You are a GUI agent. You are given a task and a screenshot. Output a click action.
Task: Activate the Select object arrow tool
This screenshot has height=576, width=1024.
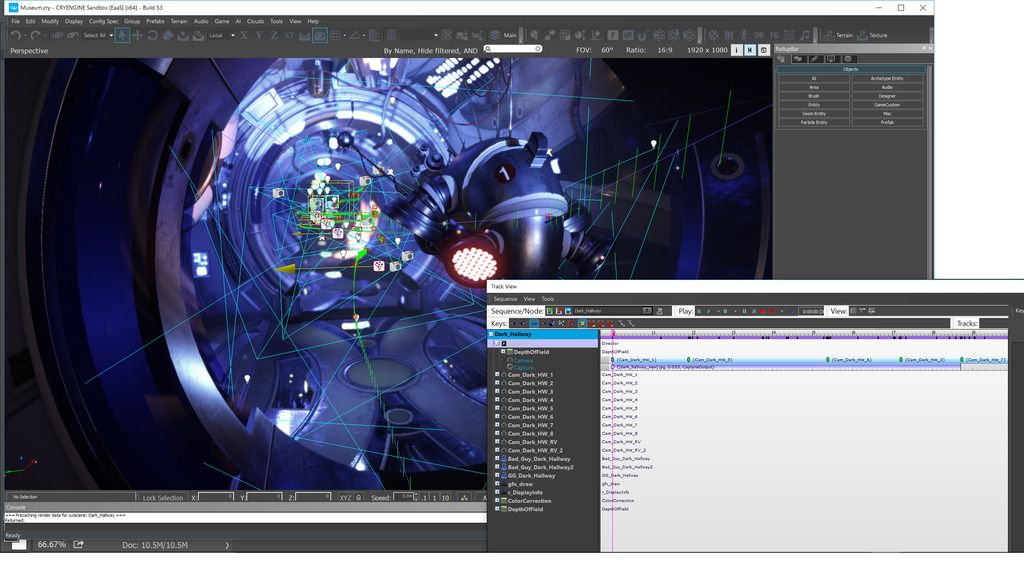[122, 35]
